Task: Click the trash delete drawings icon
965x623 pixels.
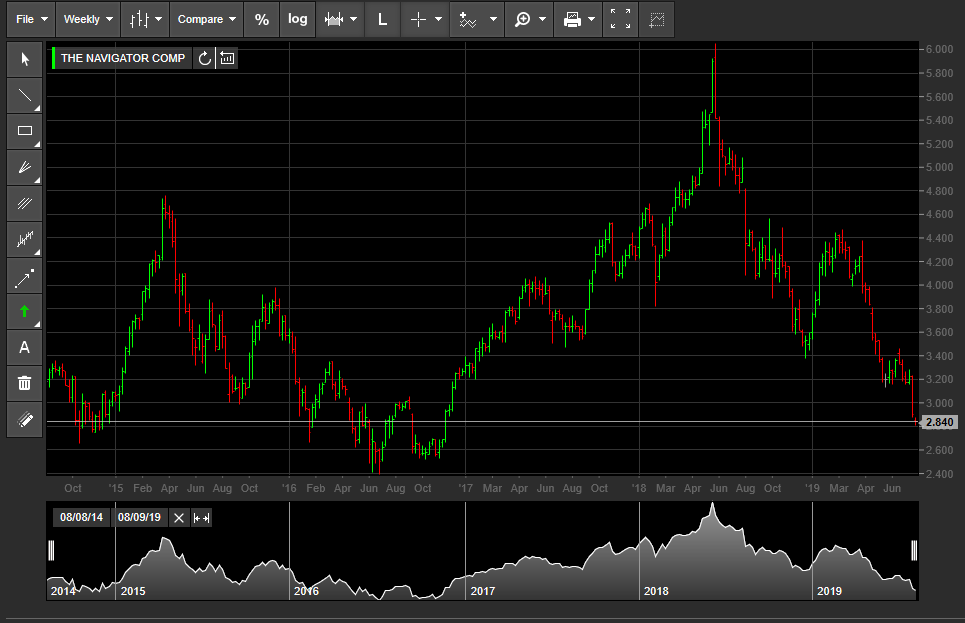Action: point(25,384)
